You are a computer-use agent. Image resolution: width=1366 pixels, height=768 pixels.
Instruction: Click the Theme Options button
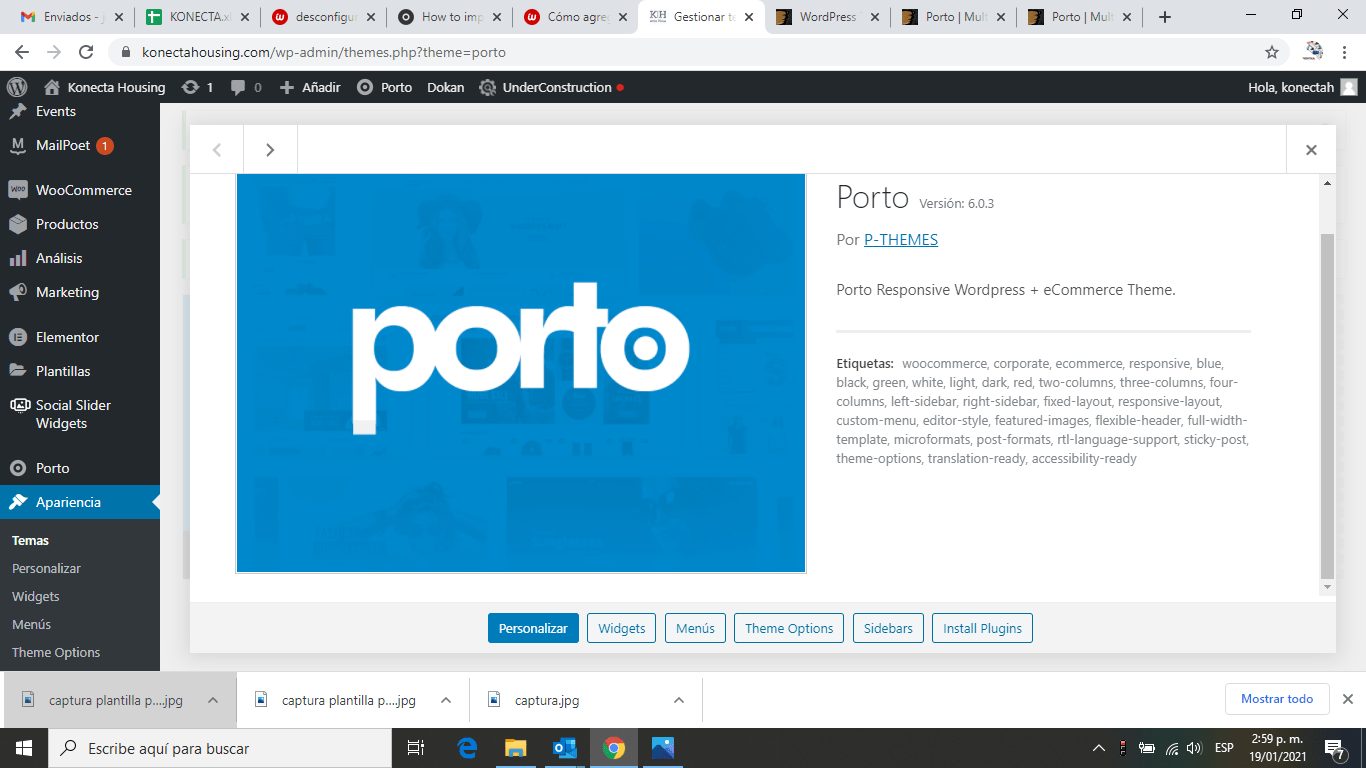tap(789, 628)
